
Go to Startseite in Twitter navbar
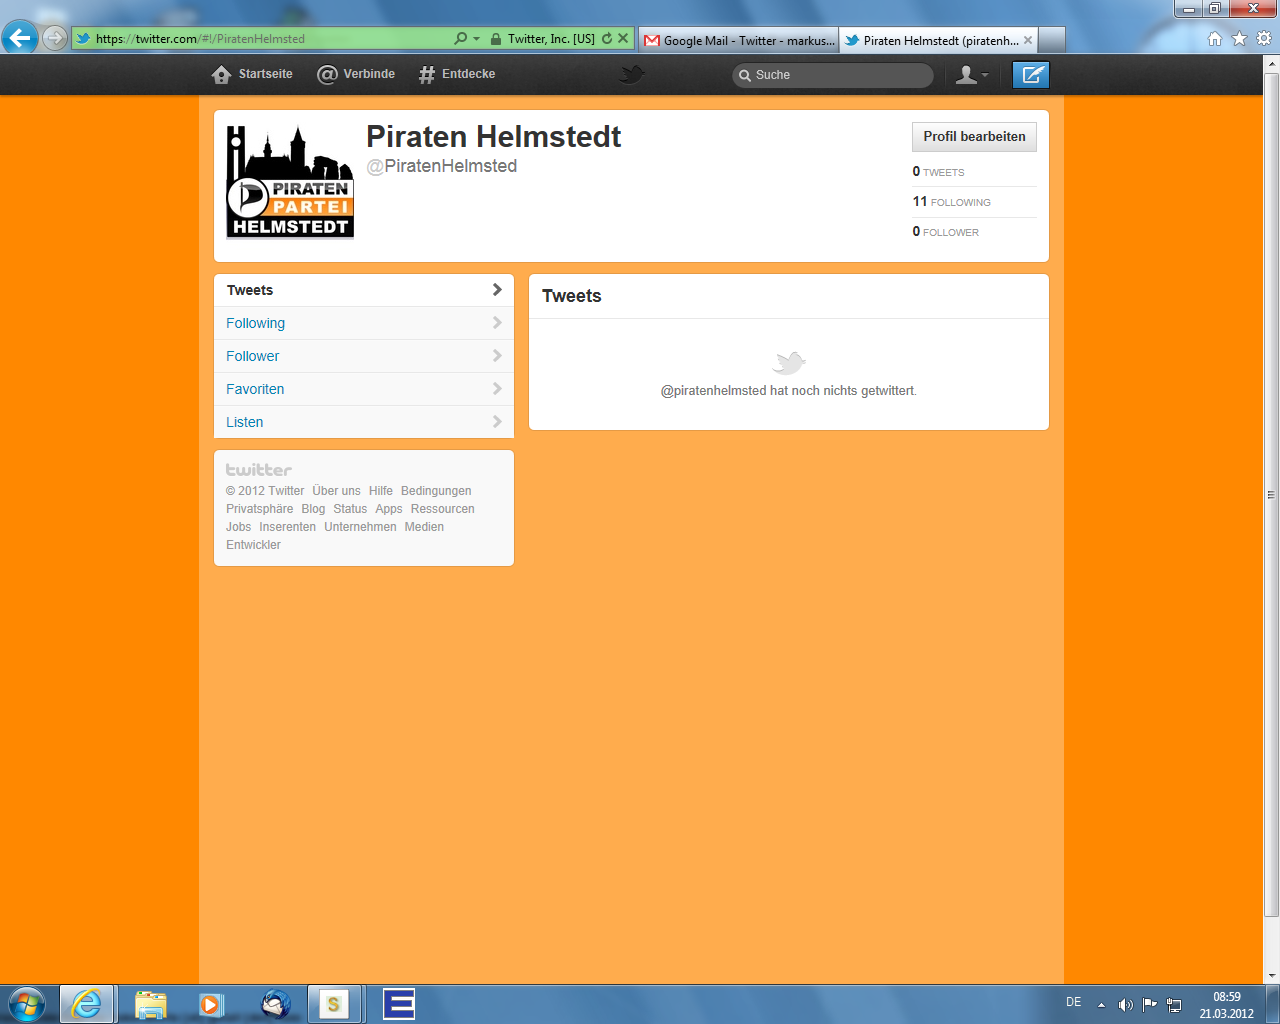click(253, 74)
